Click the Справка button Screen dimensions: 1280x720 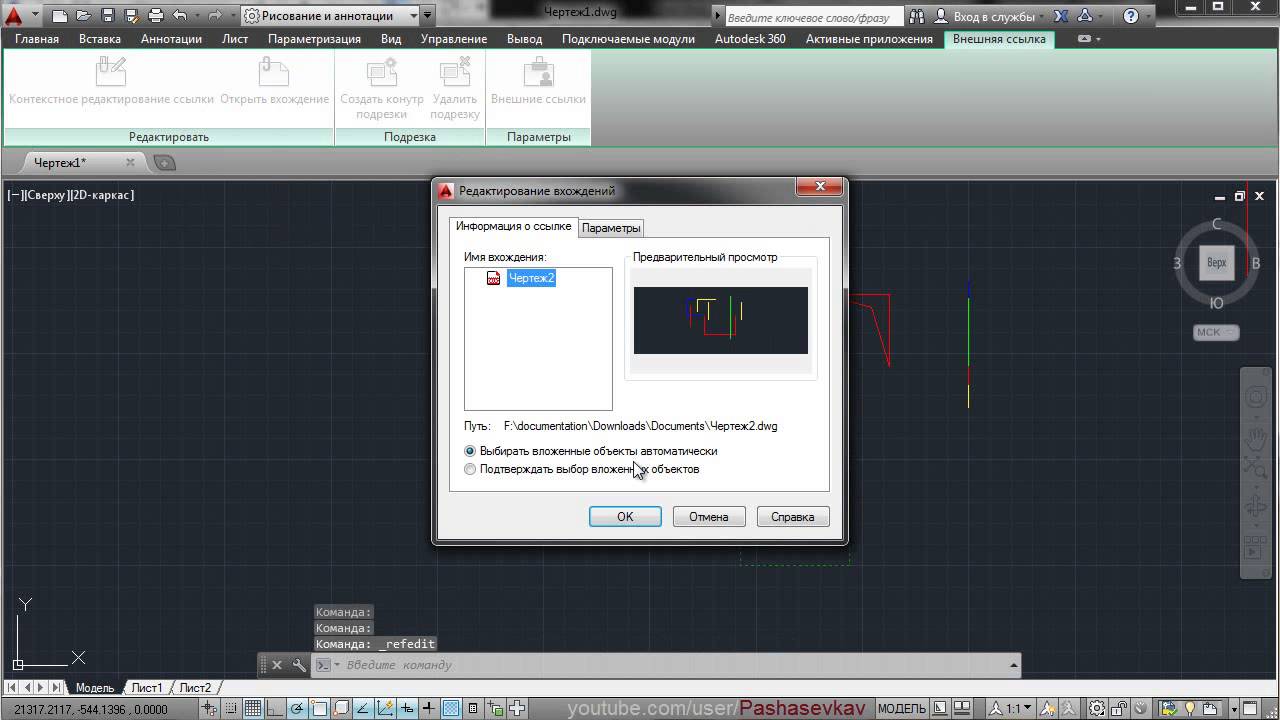coord(793,517)
